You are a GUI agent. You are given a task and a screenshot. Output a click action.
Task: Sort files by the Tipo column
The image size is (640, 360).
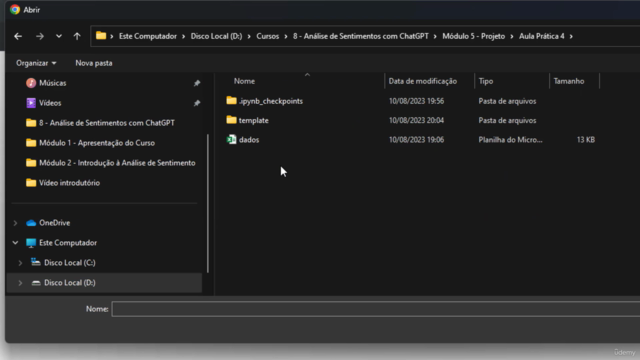tap(486, 81)
